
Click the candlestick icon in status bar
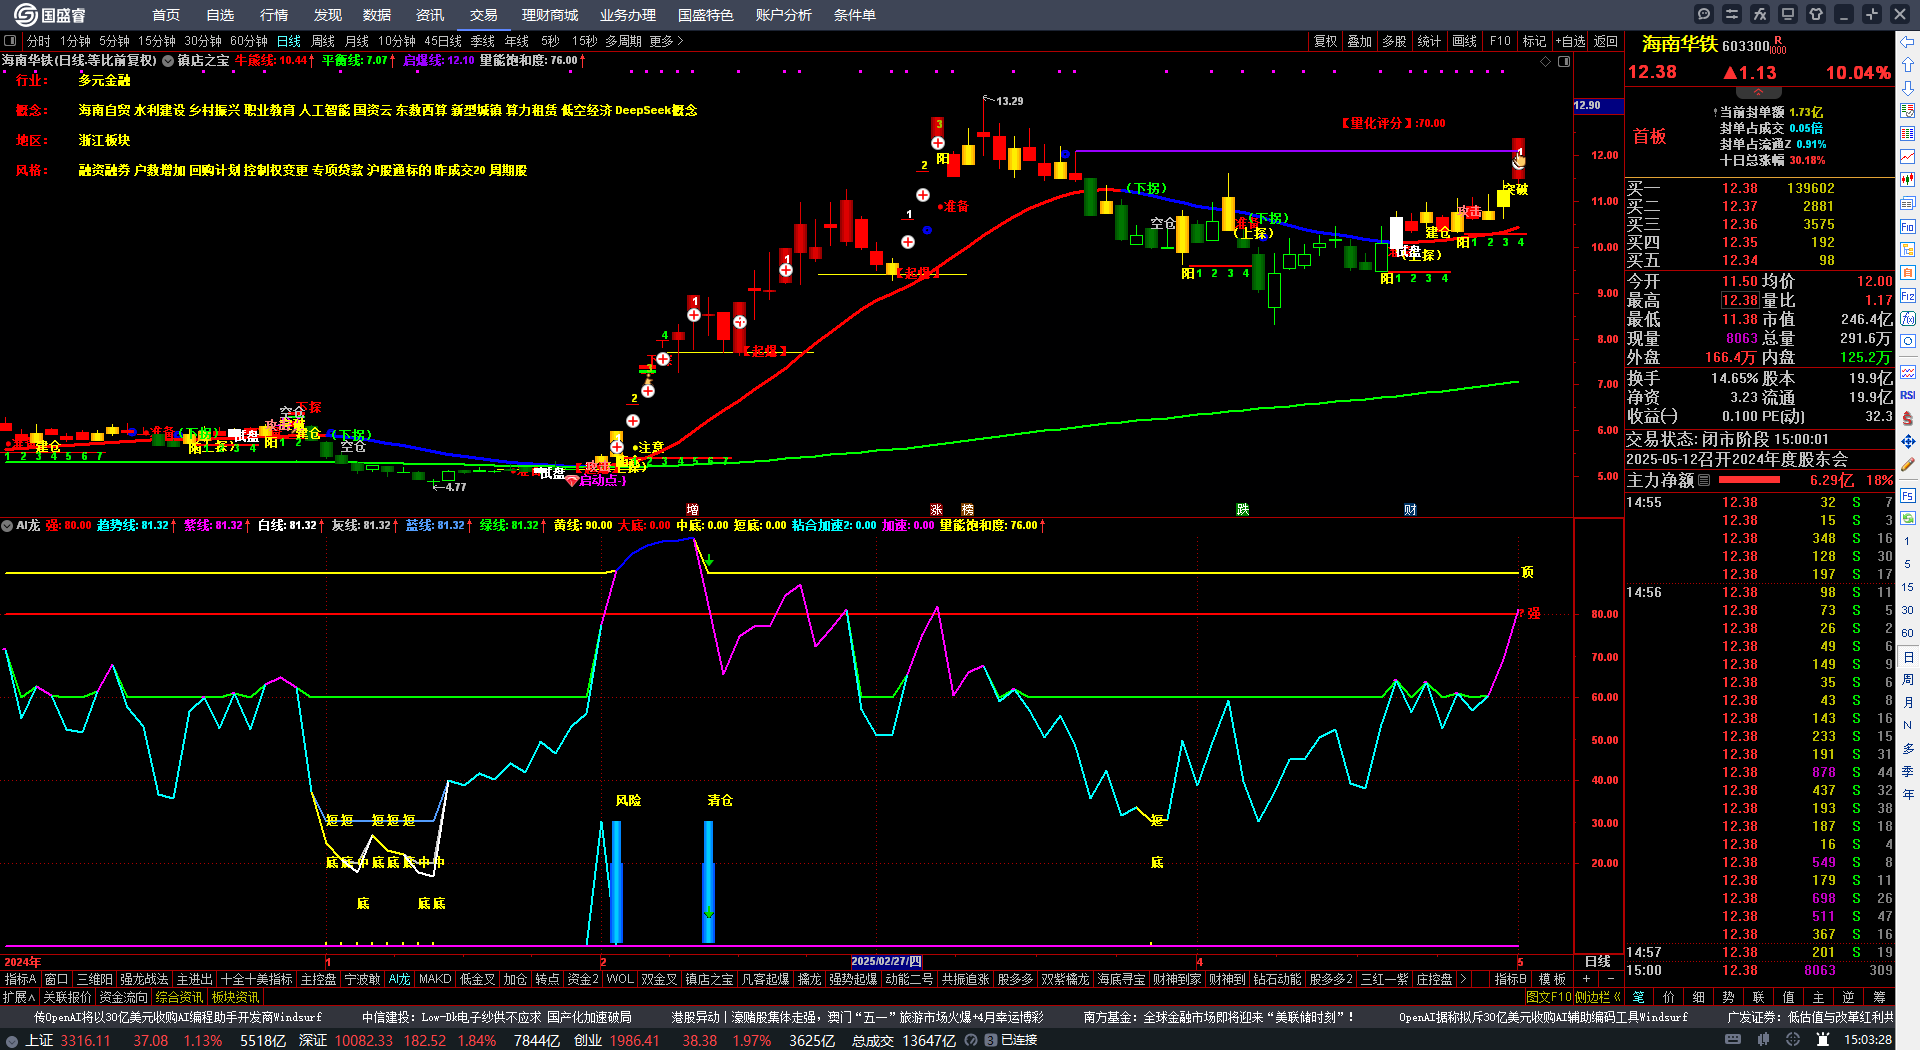click(1763, 1040)
